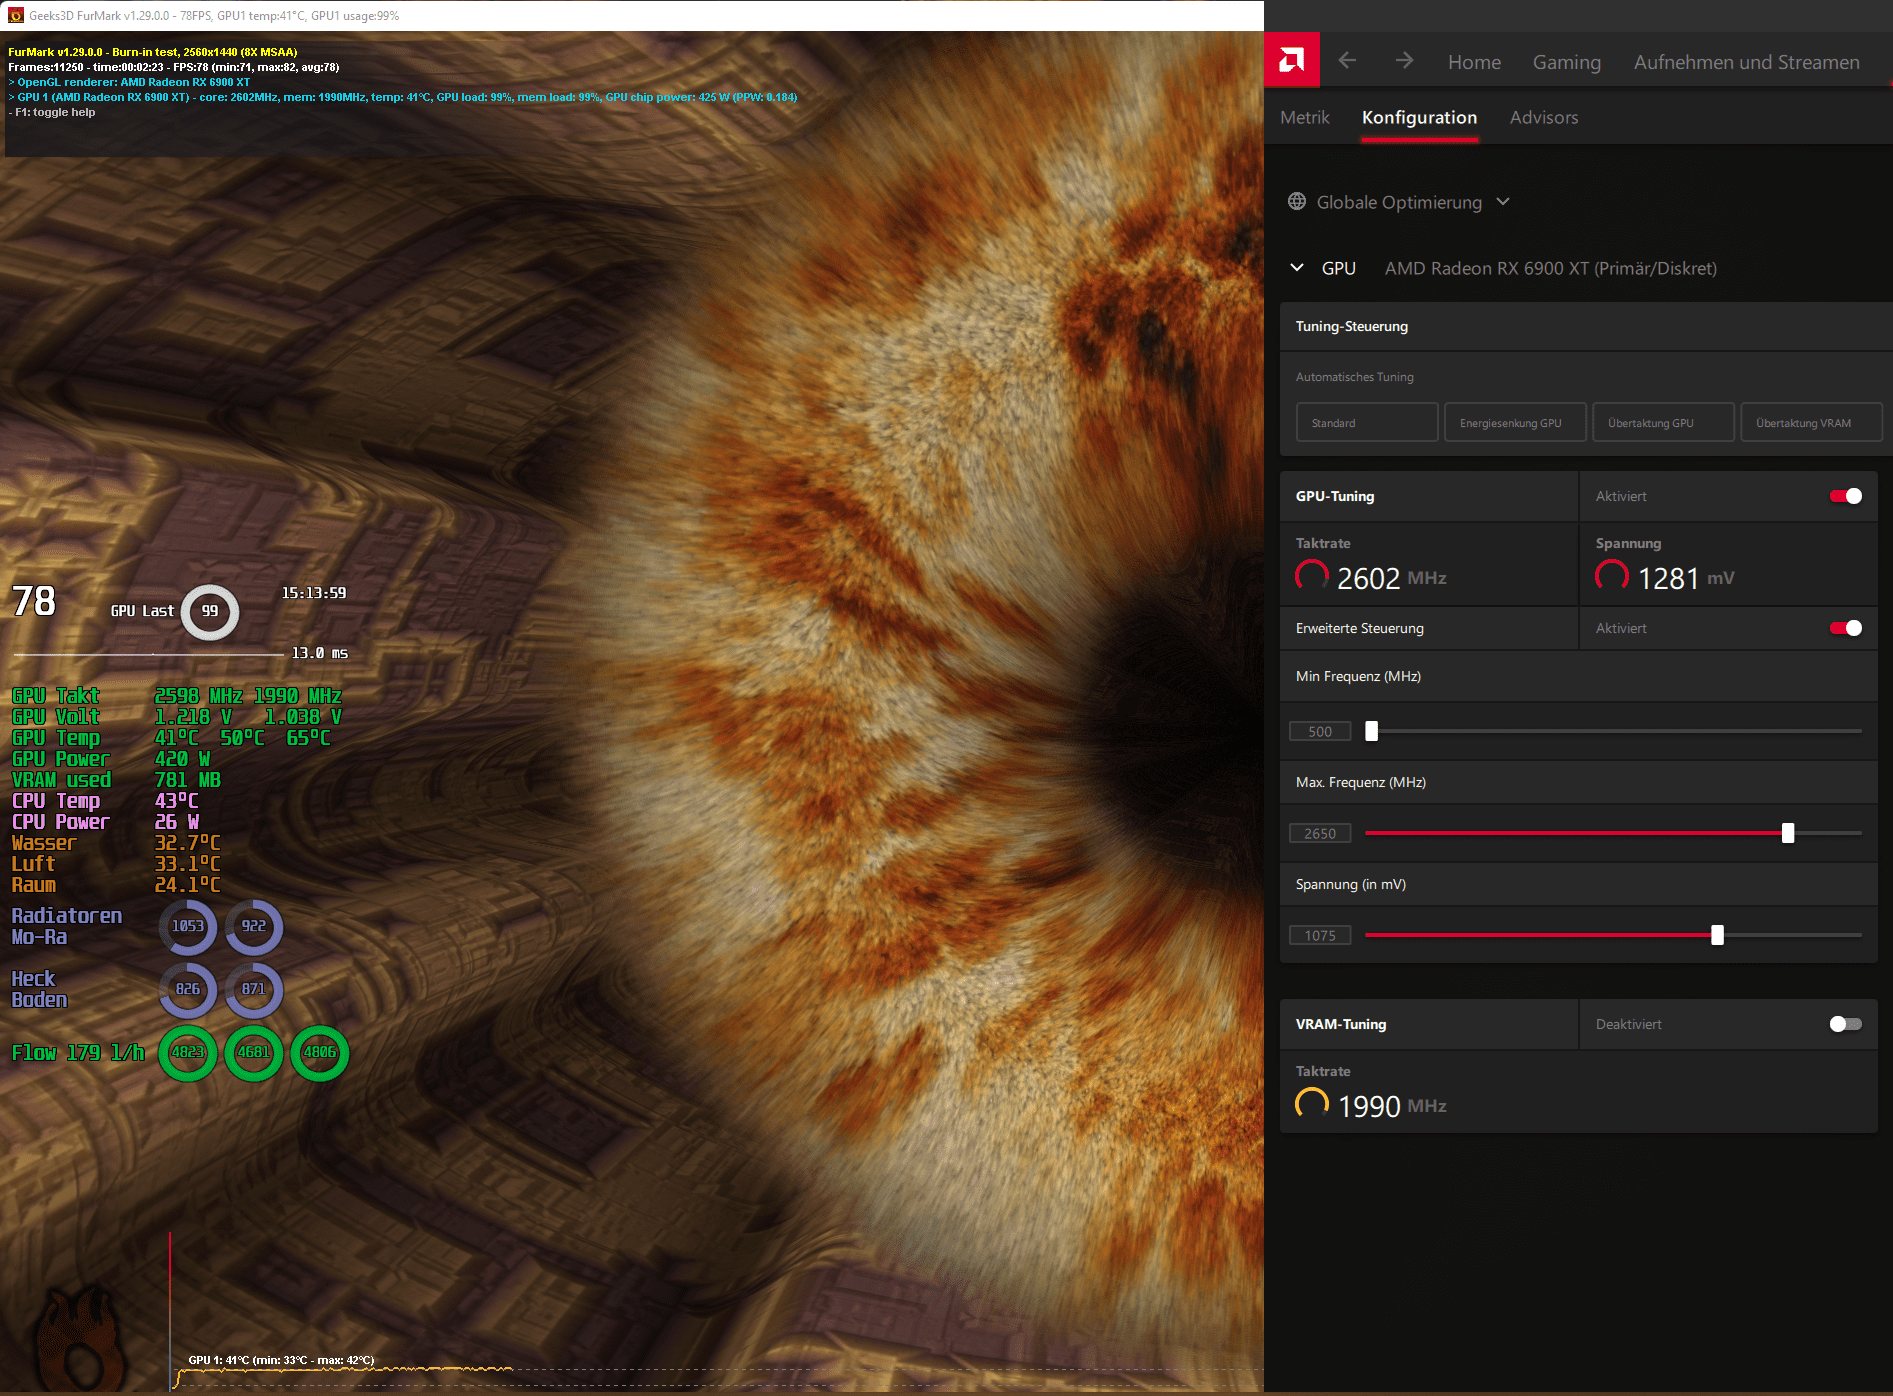The height and width of the screenshot is (1396, 1893).
Task: Click the Spannung (in mV) slider handle
Action: click(x=1717, y=935)
